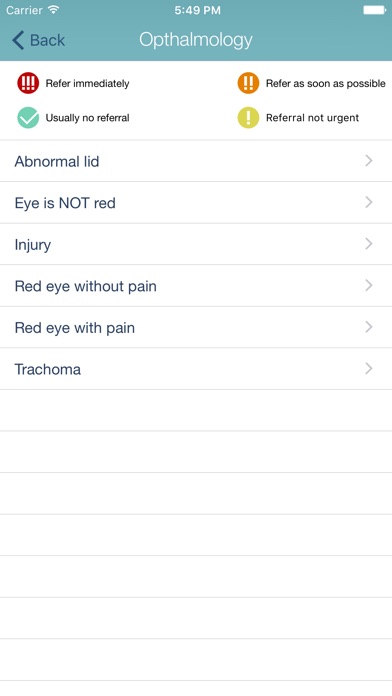The image size is (392, 696).
Task: Tap the battery indicator icon
Action: click(375, 10)
